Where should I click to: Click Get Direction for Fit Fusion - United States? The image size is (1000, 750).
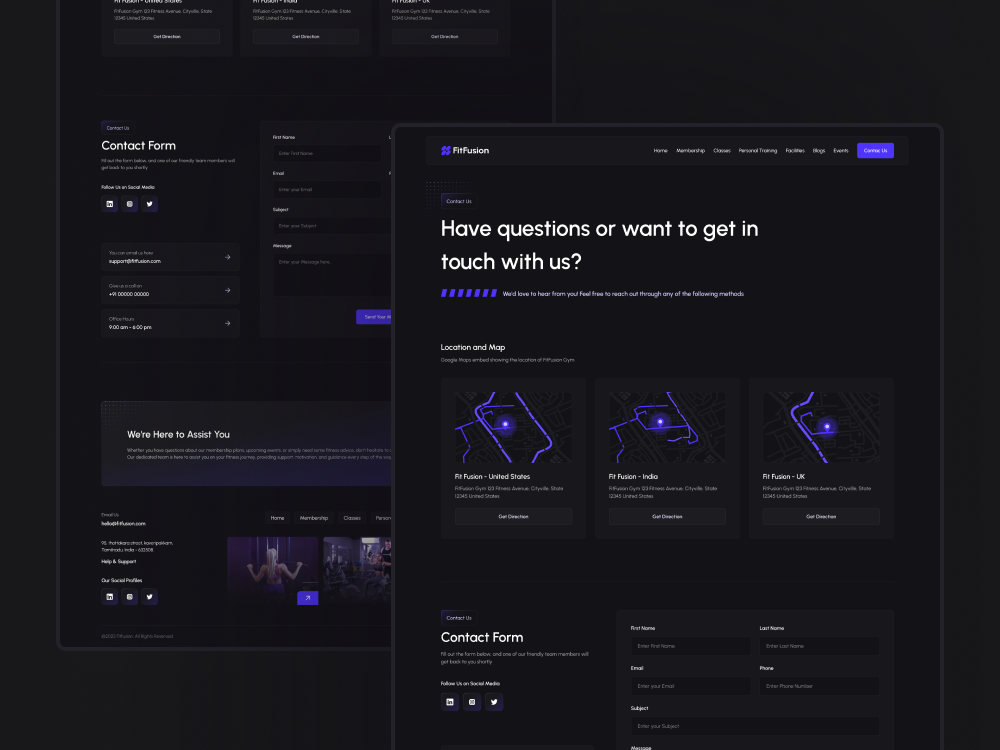click(513, 517)
